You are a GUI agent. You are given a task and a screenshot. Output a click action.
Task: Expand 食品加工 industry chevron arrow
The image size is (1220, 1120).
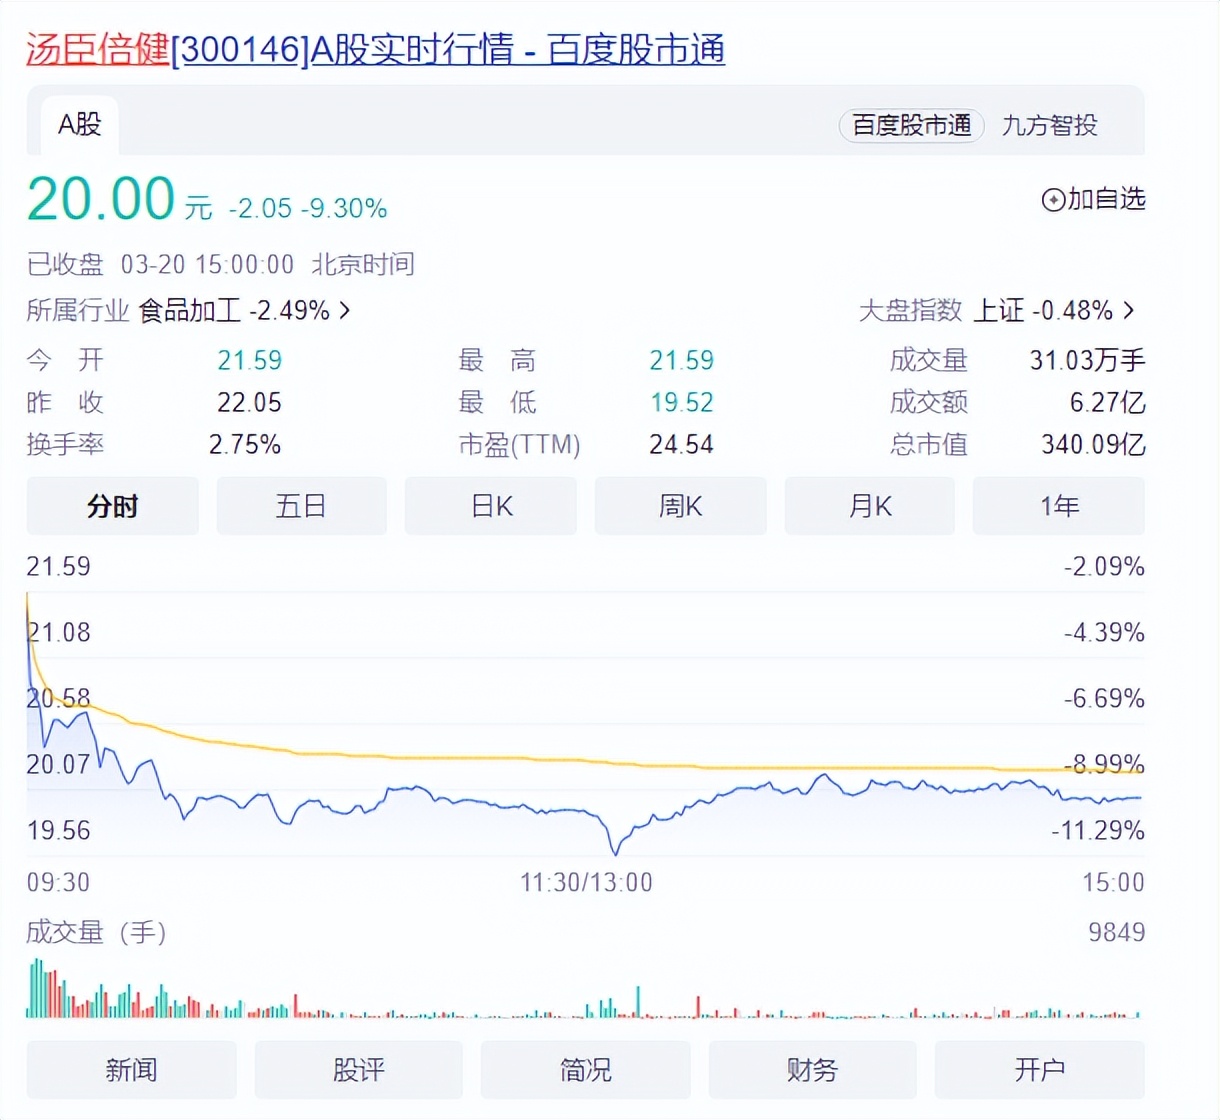pos(345,311)
